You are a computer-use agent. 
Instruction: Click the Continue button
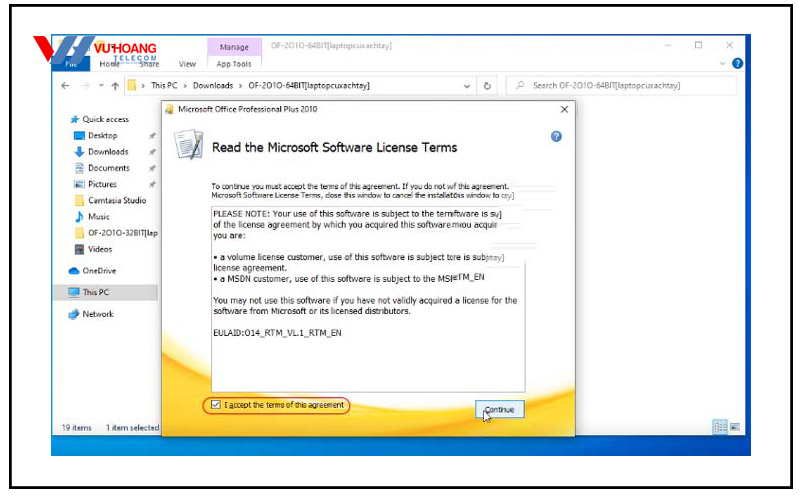(x=499, y=410)
